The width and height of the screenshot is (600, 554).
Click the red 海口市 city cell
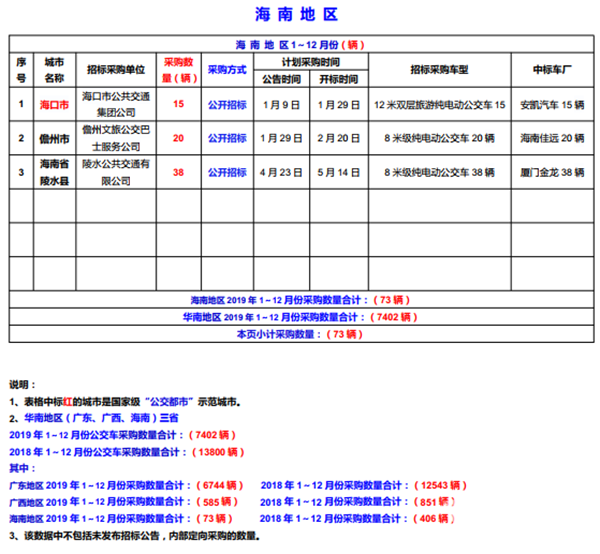point(54,104)
